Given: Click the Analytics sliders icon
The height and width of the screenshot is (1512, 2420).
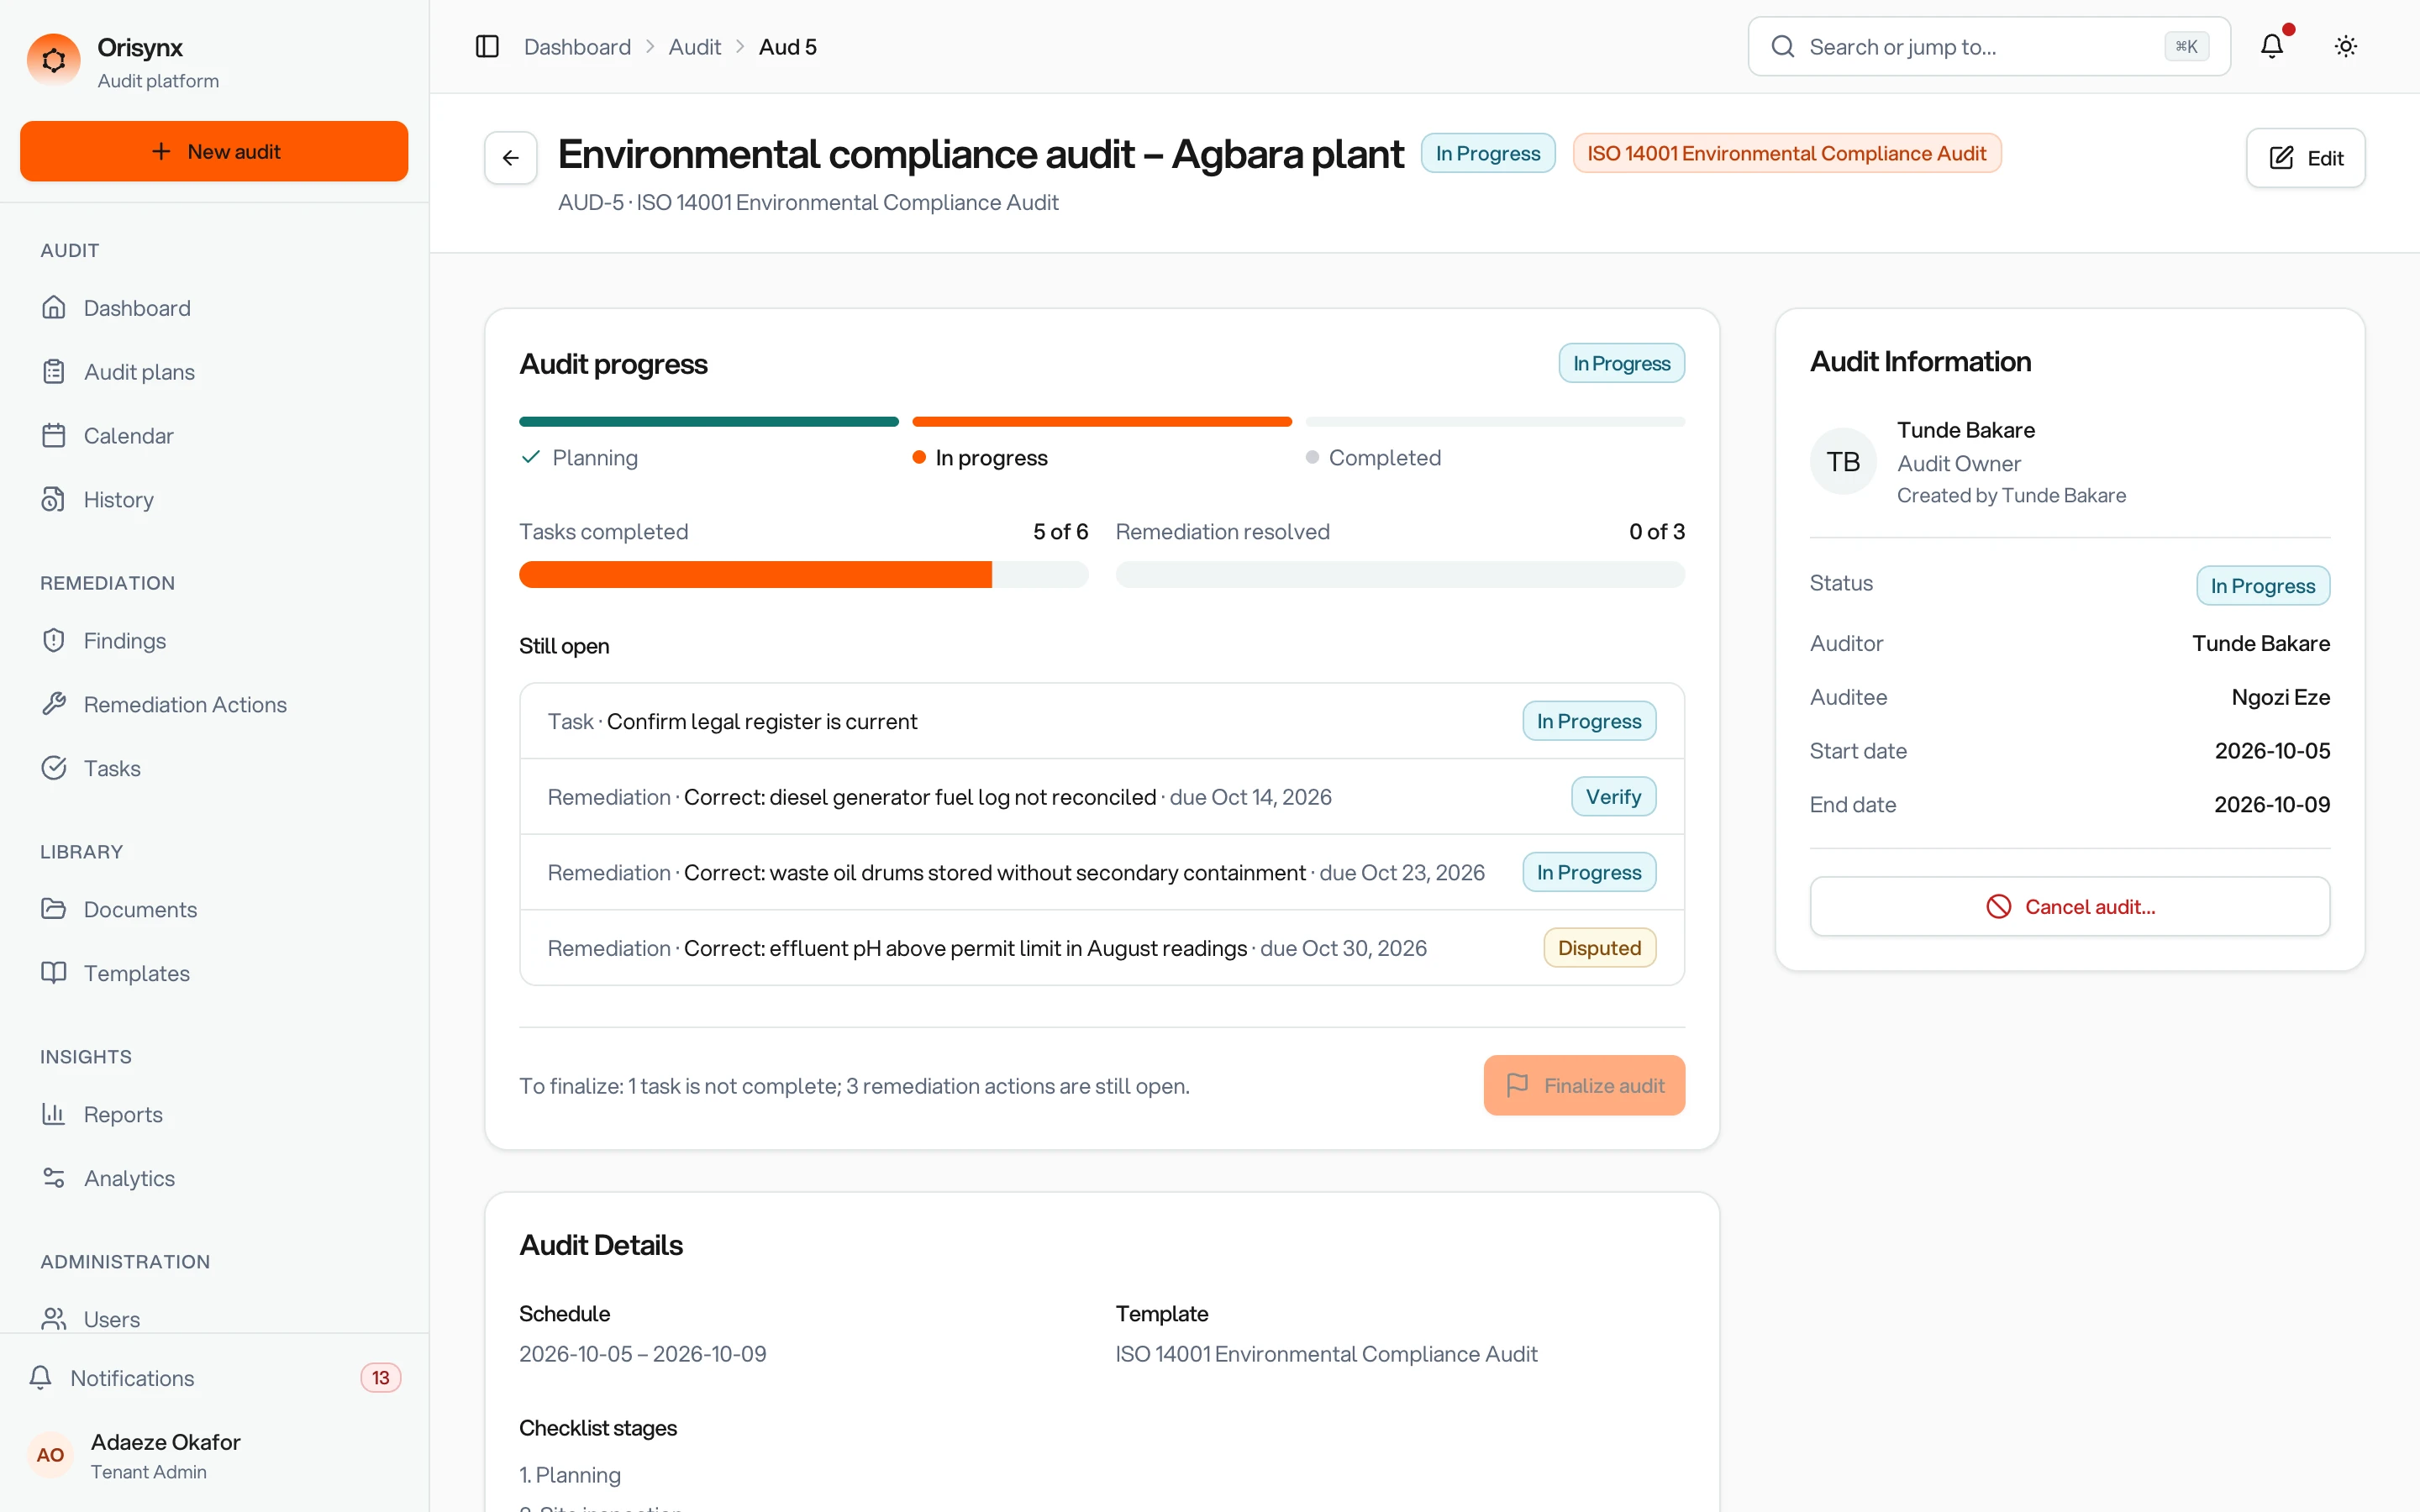Looking at the screenshot, I should [x=54, y=1179].
